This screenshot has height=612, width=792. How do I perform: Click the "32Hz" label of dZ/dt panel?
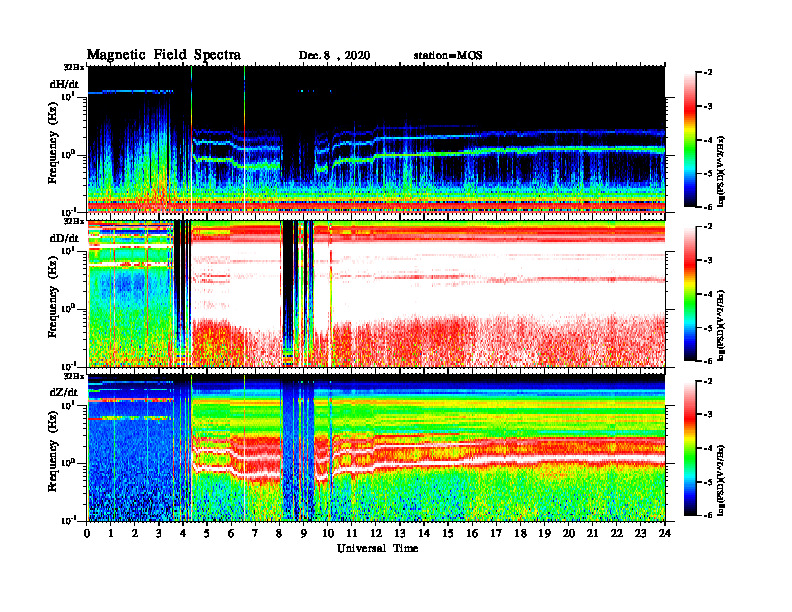(74, 376)
